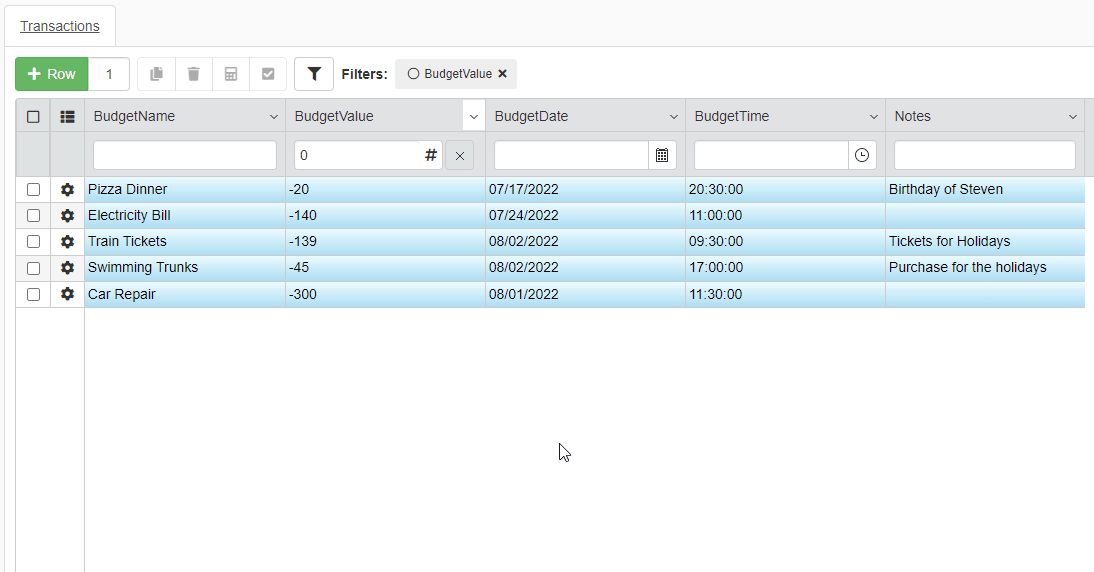Click the copy rows toolbar icon
This screenshot has height=572, width=1094.
(x=156, y=74)
